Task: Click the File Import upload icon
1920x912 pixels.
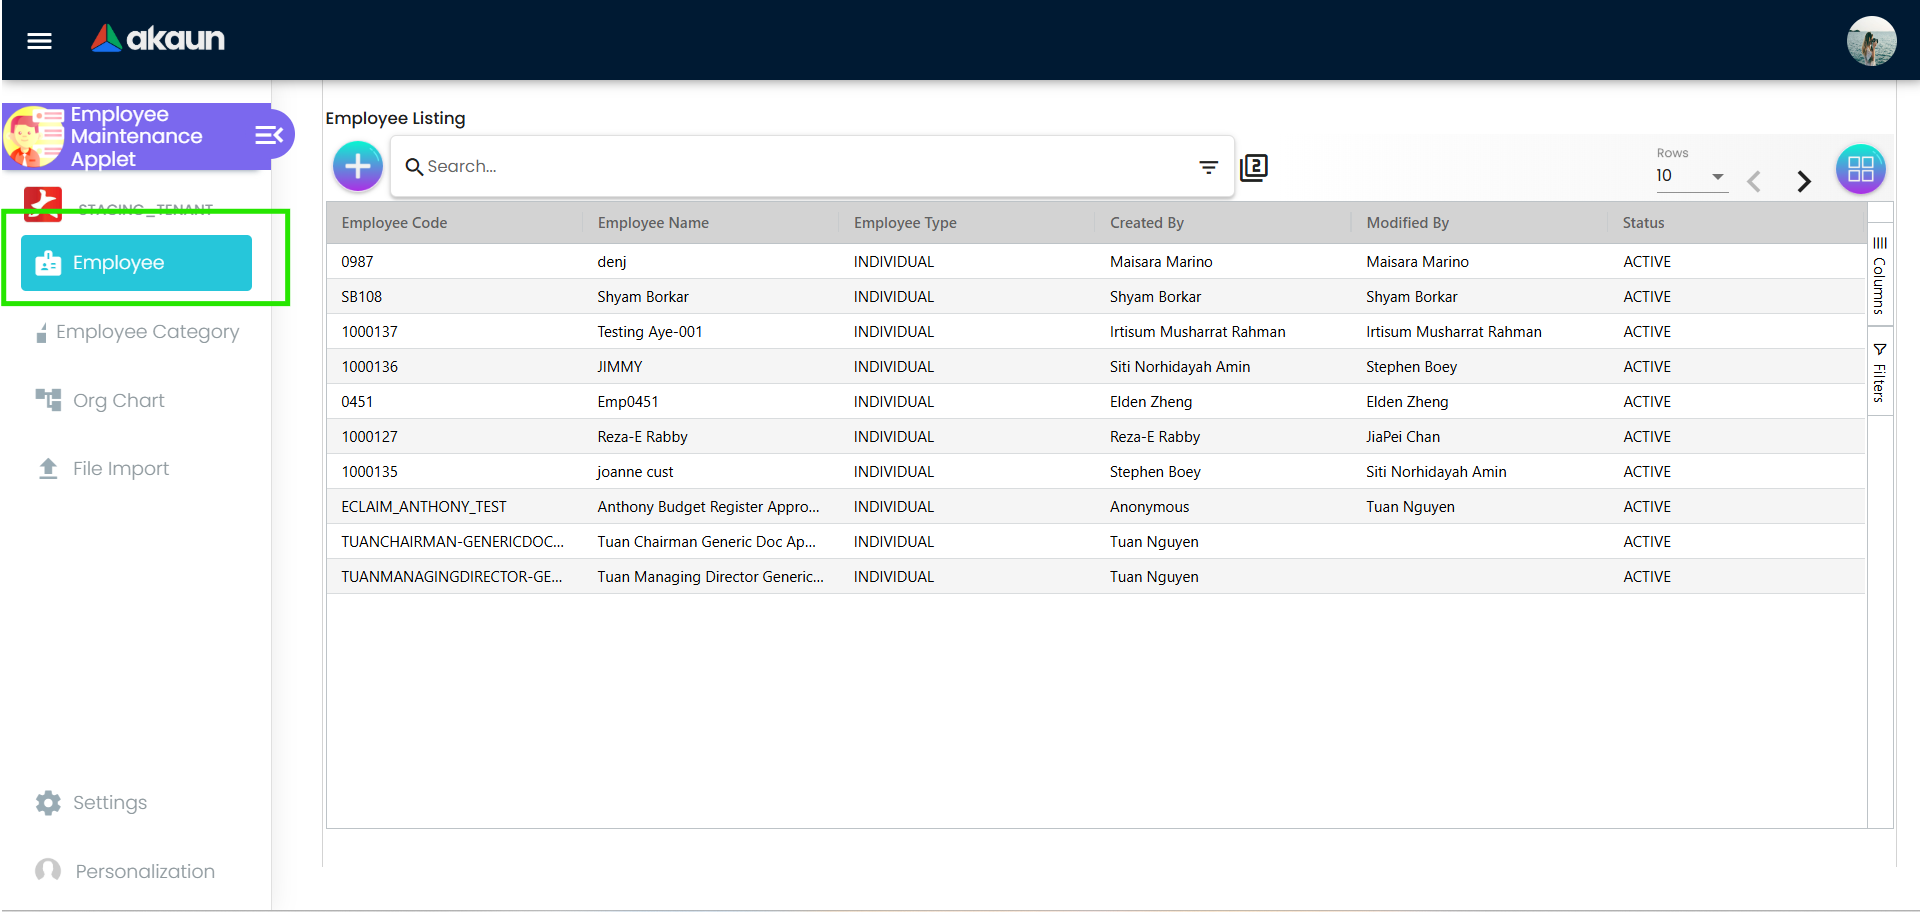Action: [x=46, y=468]
